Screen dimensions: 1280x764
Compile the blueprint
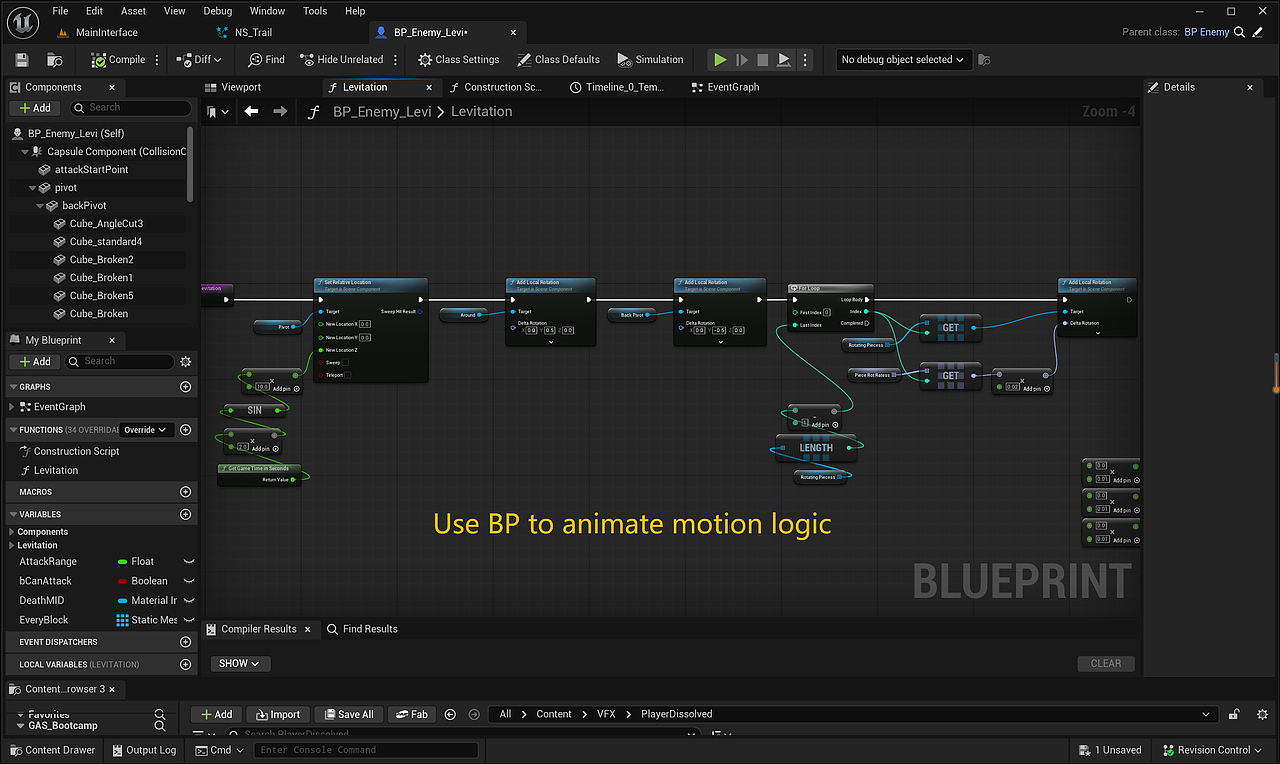point(118,60)
